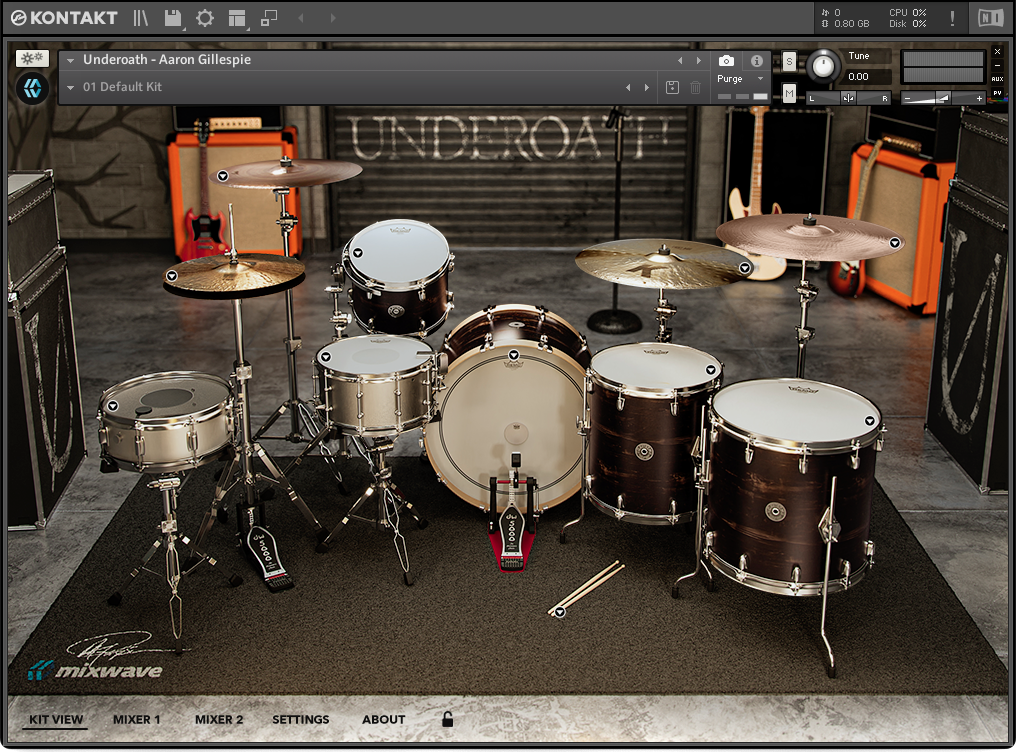The width and height of the screenshot is (1016, 752).
Task: Open the Kontakt file browser sidebar
Action: pos(141,17)
